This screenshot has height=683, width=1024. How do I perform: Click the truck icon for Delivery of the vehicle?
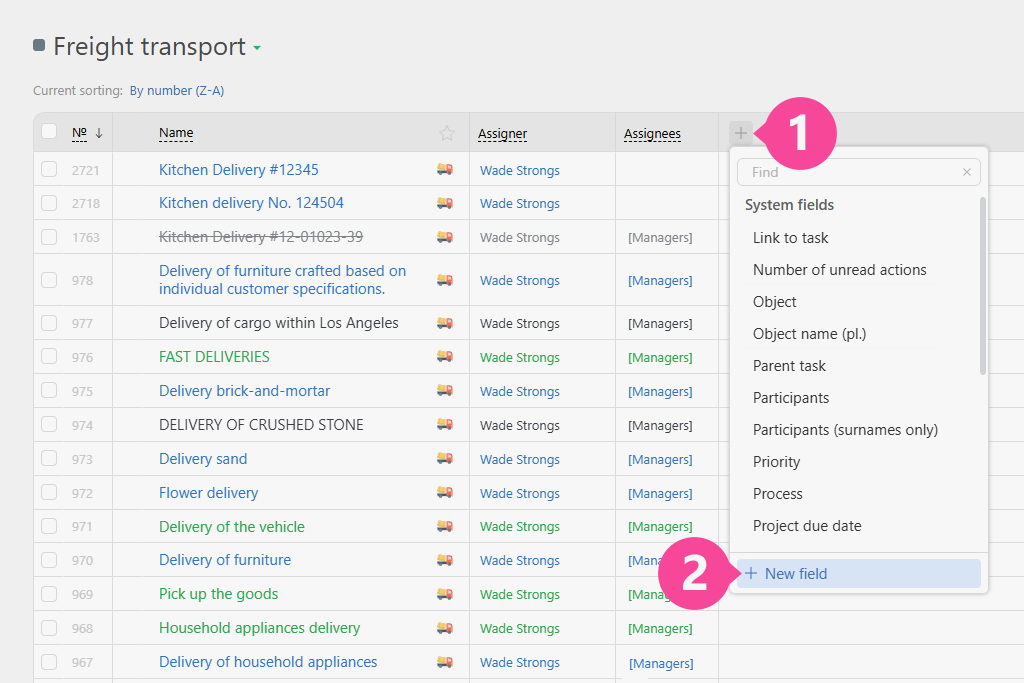(445, 526)
